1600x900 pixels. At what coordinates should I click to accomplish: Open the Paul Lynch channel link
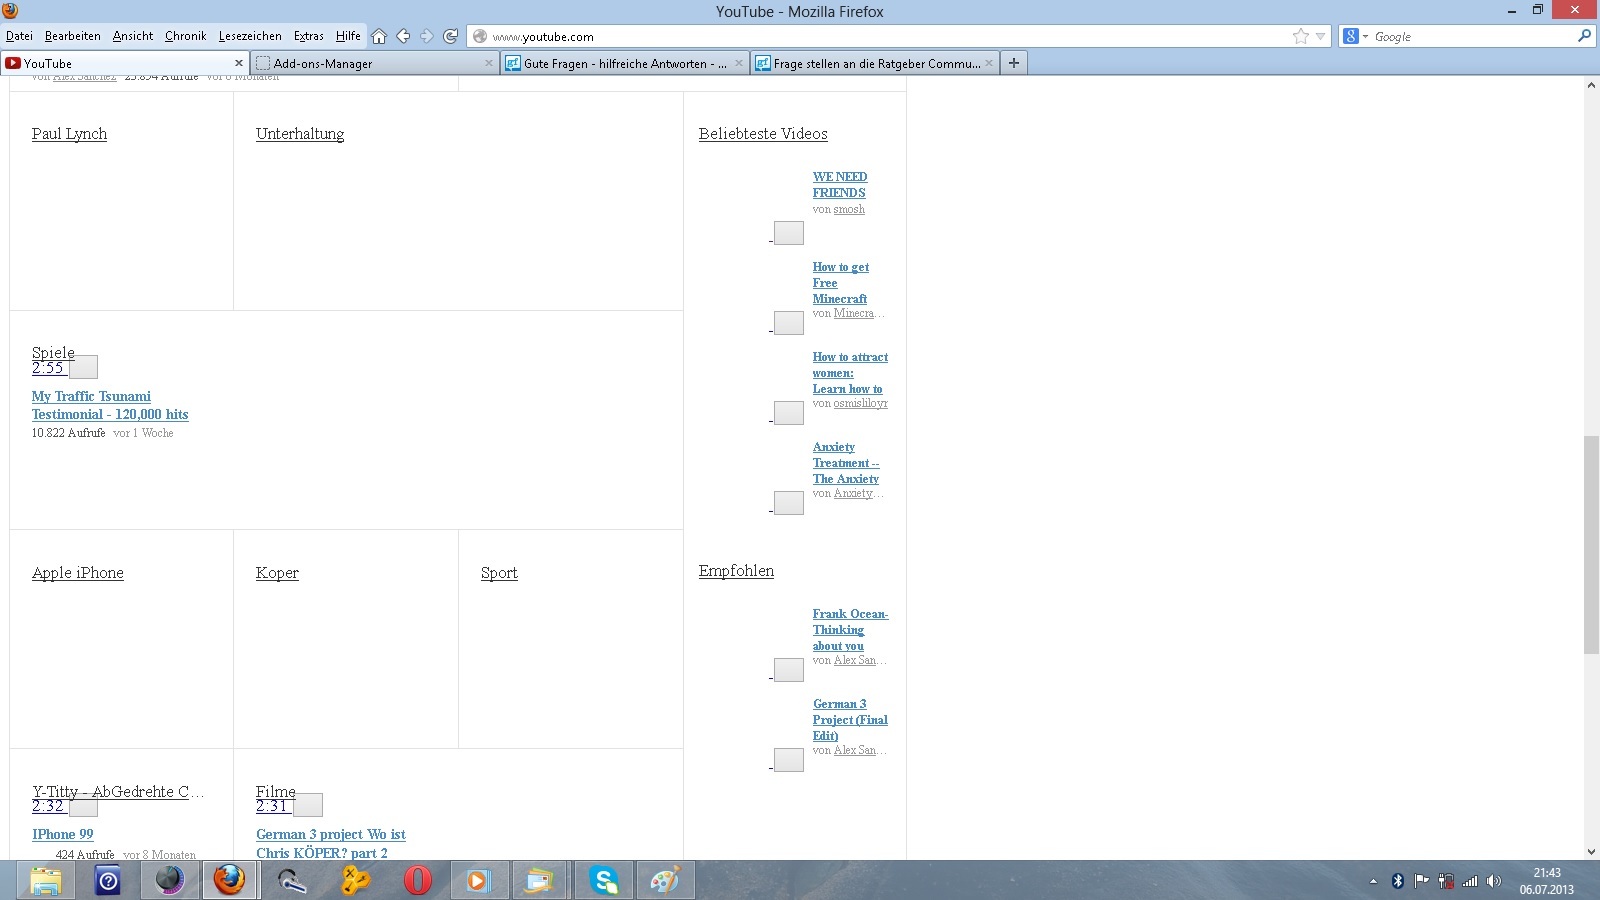coord(69,134)
